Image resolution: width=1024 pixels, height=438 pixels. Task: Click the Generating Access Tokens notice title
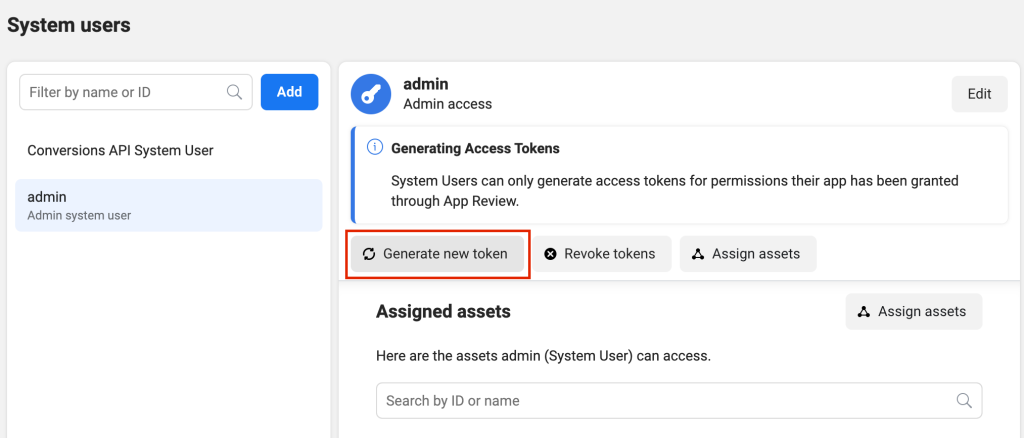click(475, 148)
